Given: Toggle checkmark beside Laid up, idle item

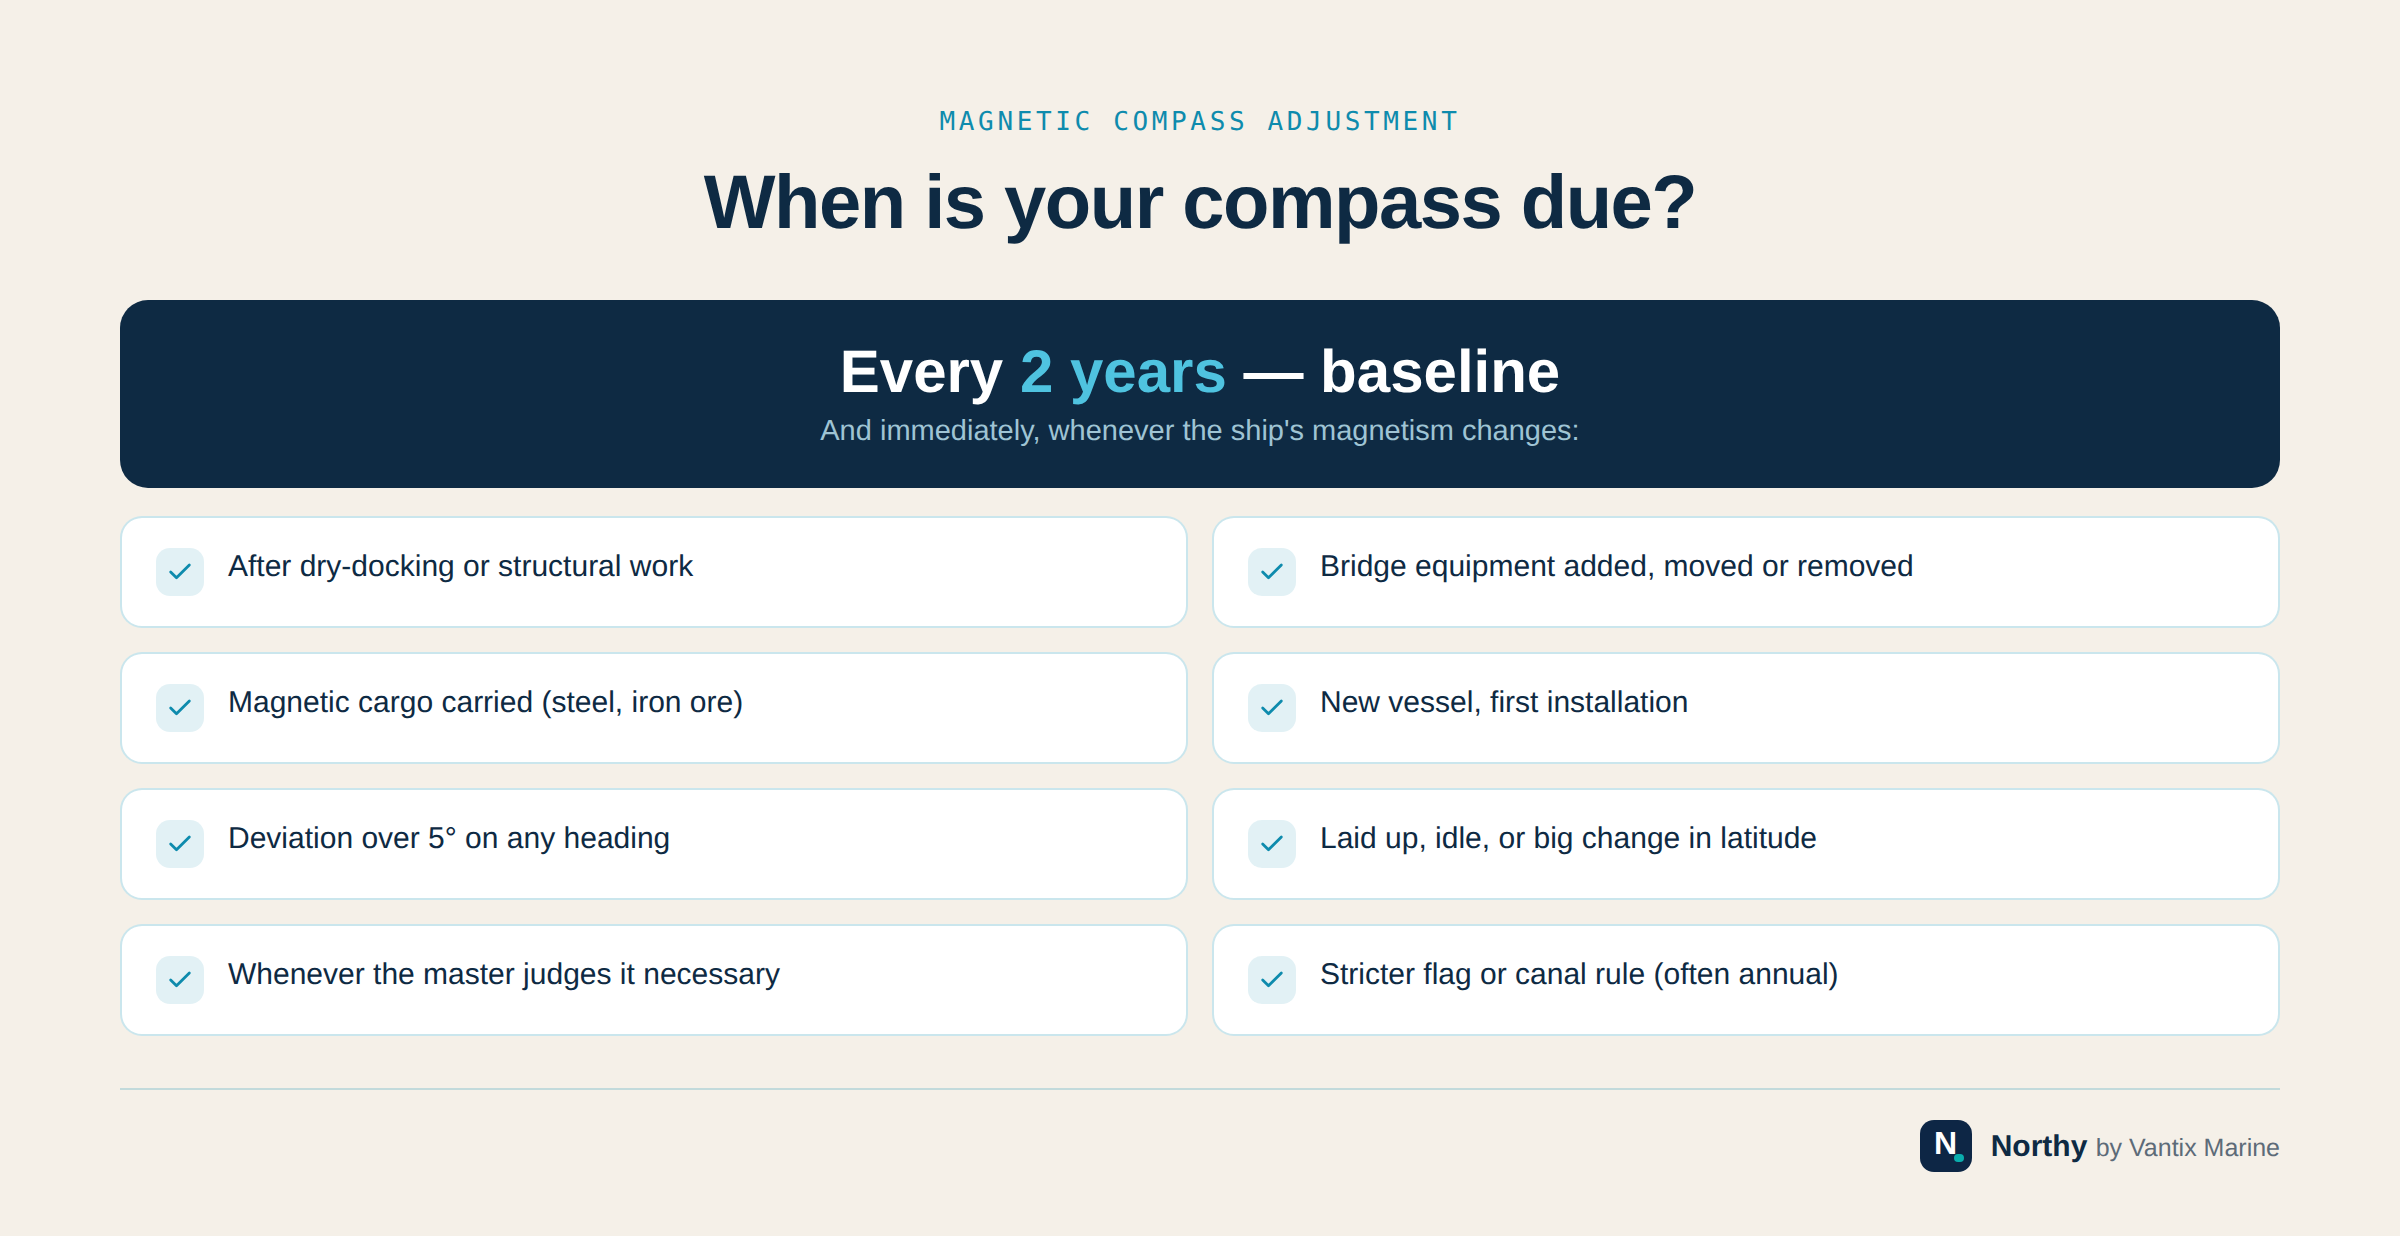Looking at the screenshot, I should pyautogui.click(x=1272, y=844).
